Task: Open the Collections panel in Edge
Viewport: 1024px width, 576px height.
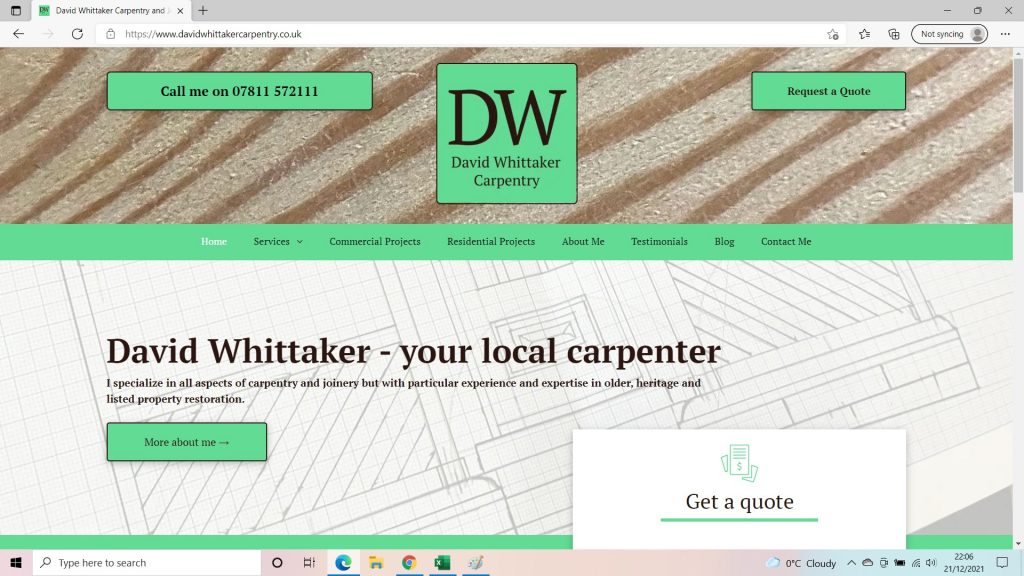Action: (893, 33)
